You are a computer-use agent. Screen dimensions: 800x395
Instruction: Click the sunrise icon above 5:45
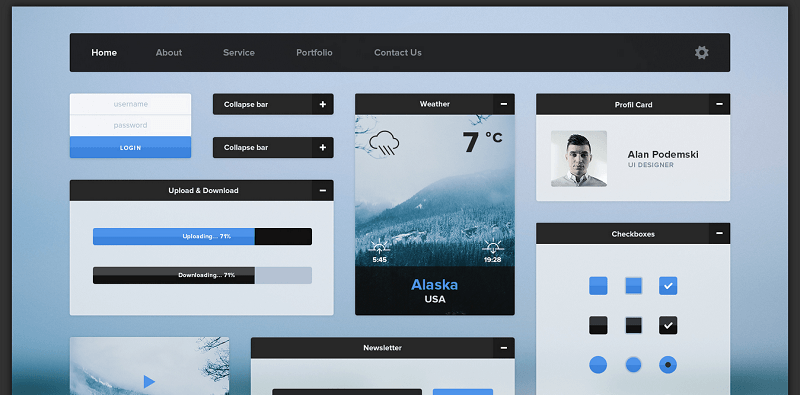pos(379,247)
